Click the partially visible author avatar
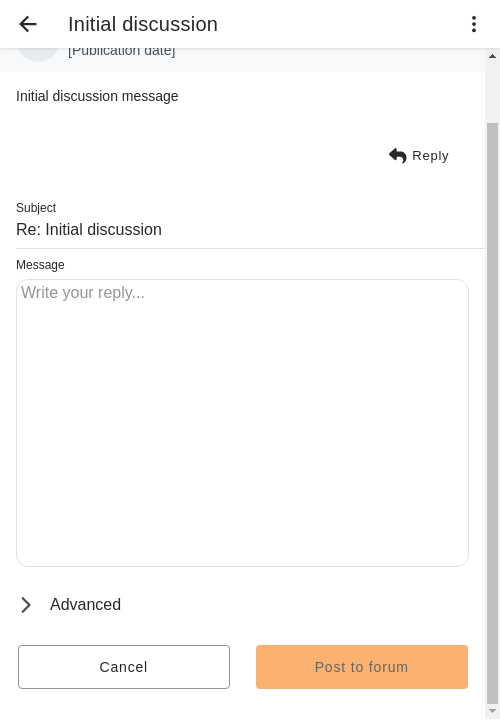Screen dimensions: 500x720 38,54
